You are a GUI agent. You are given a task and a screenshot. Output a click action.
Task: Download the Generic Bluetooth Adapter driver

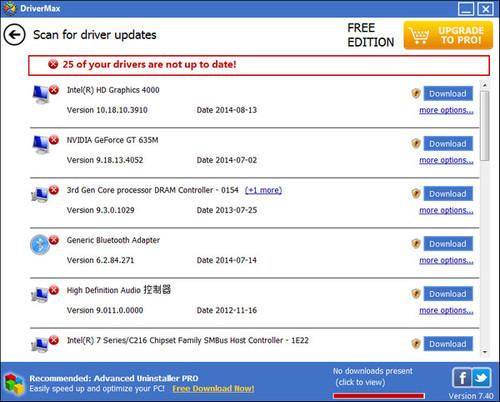[448, 244]
